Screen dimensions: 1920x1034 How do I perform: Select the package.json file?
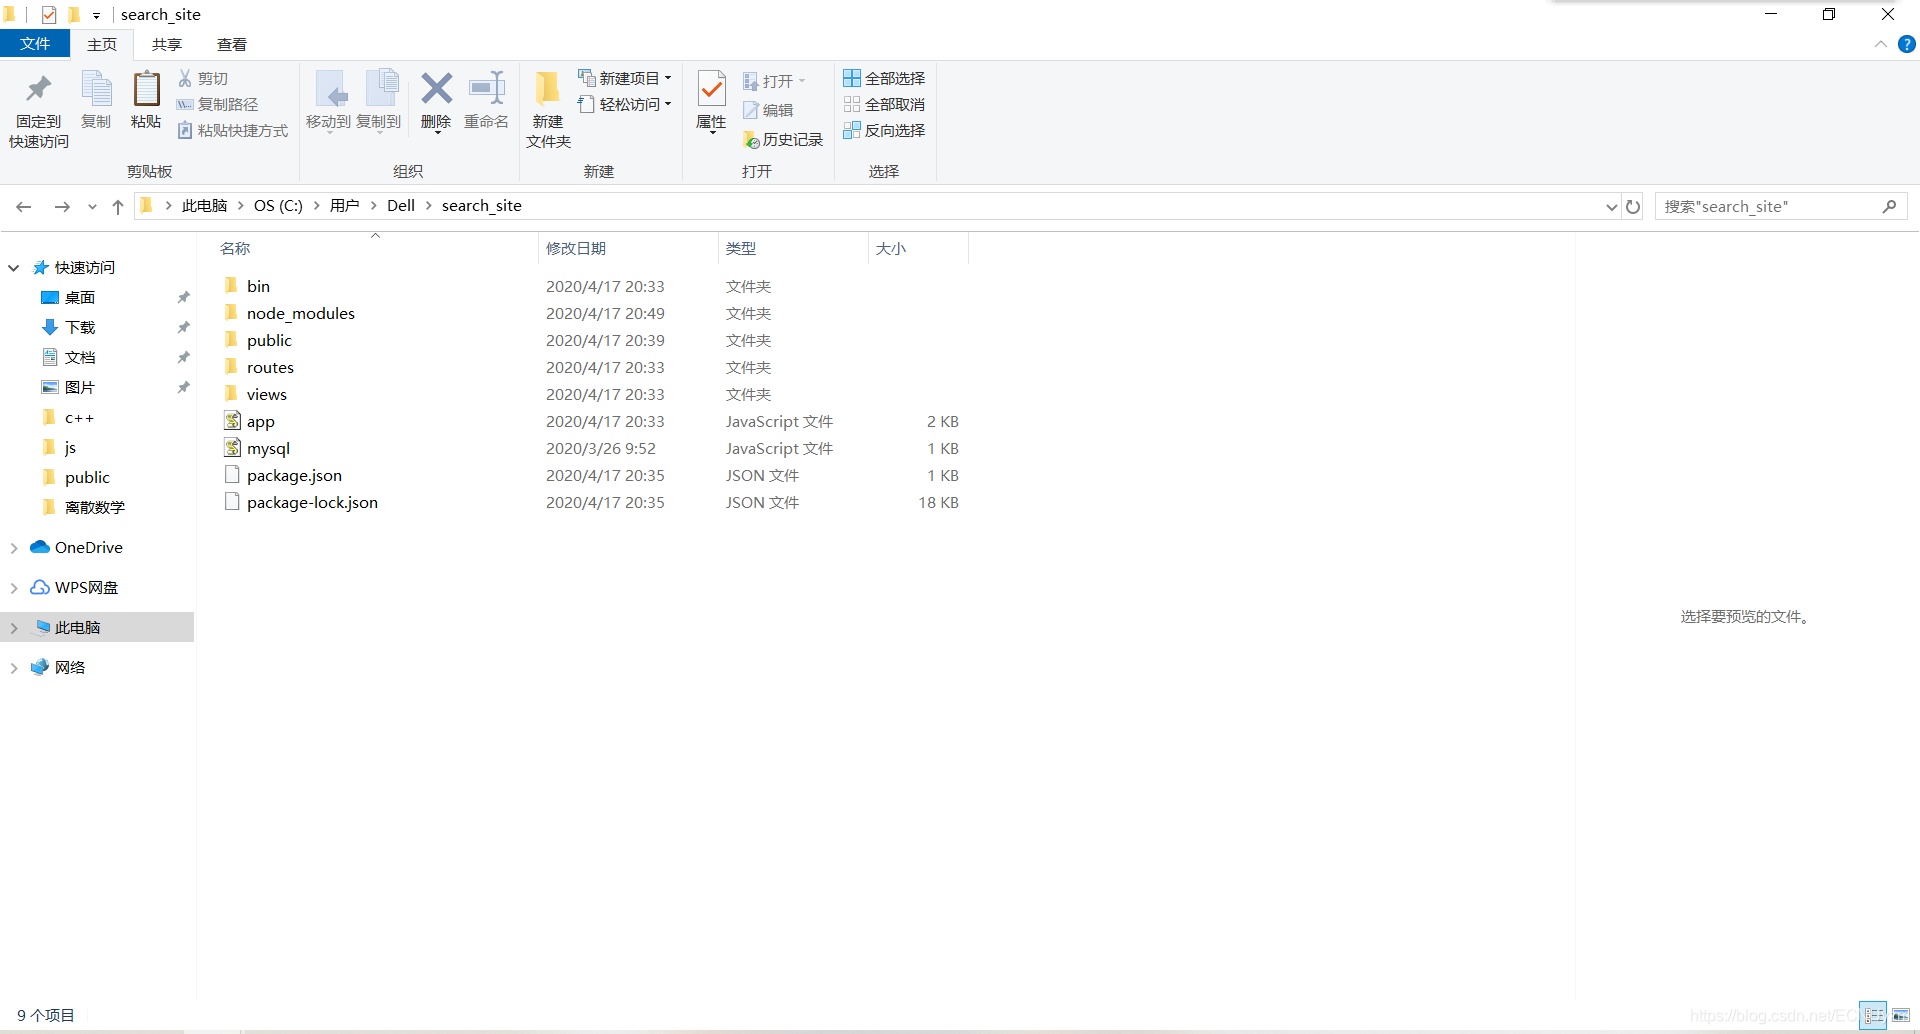pos(294,475)
